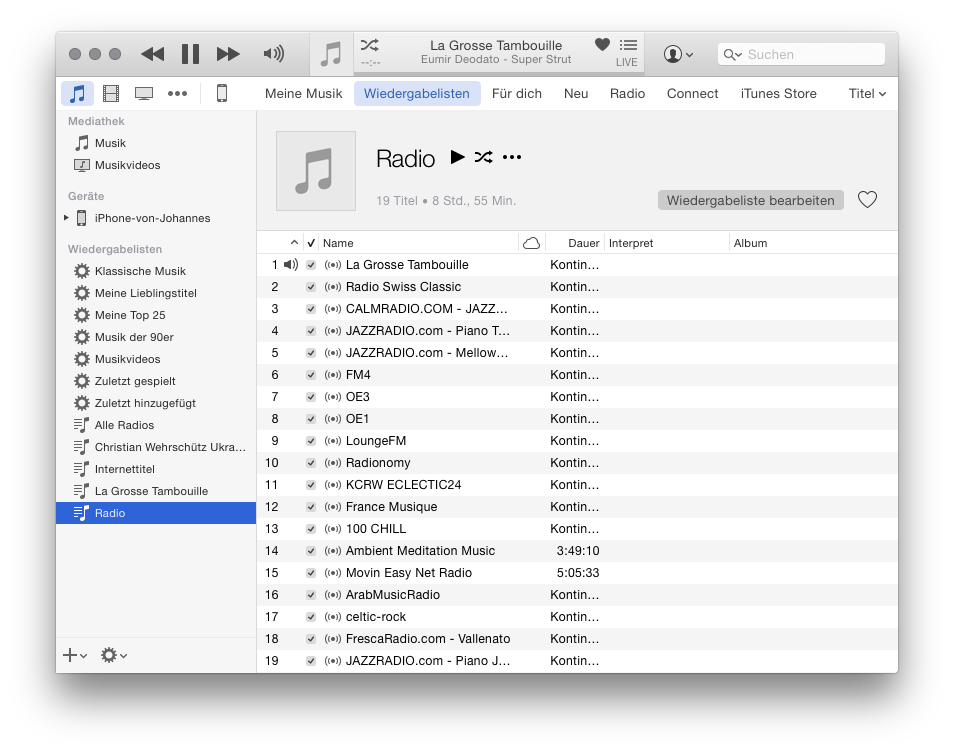The width and height of the screenshot is (954, 753).
Task: Skip forward to next track
Action: pyautogui.click(x=228, y=54)
